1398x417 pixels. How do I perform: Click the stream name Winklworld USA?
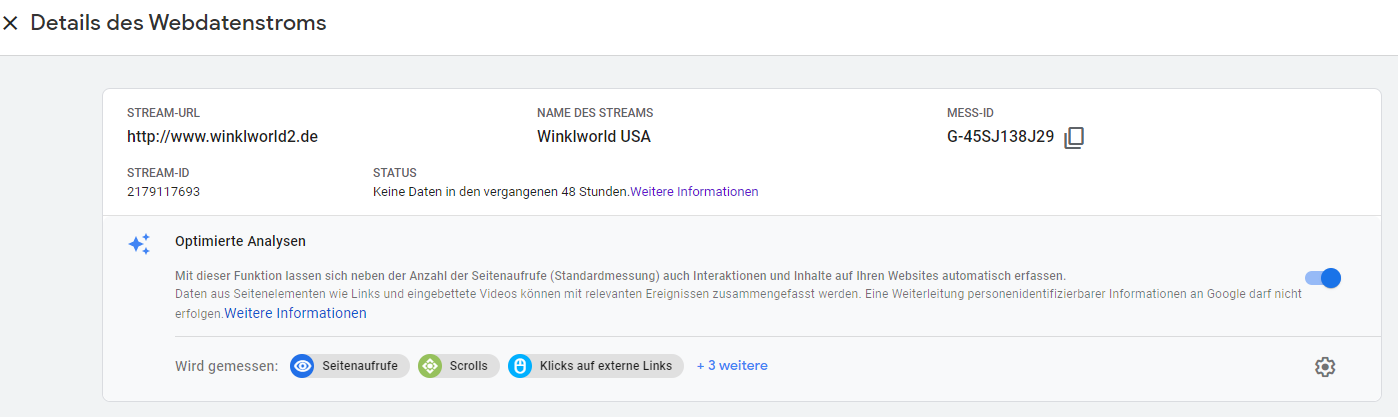click(x=593, y=137)
